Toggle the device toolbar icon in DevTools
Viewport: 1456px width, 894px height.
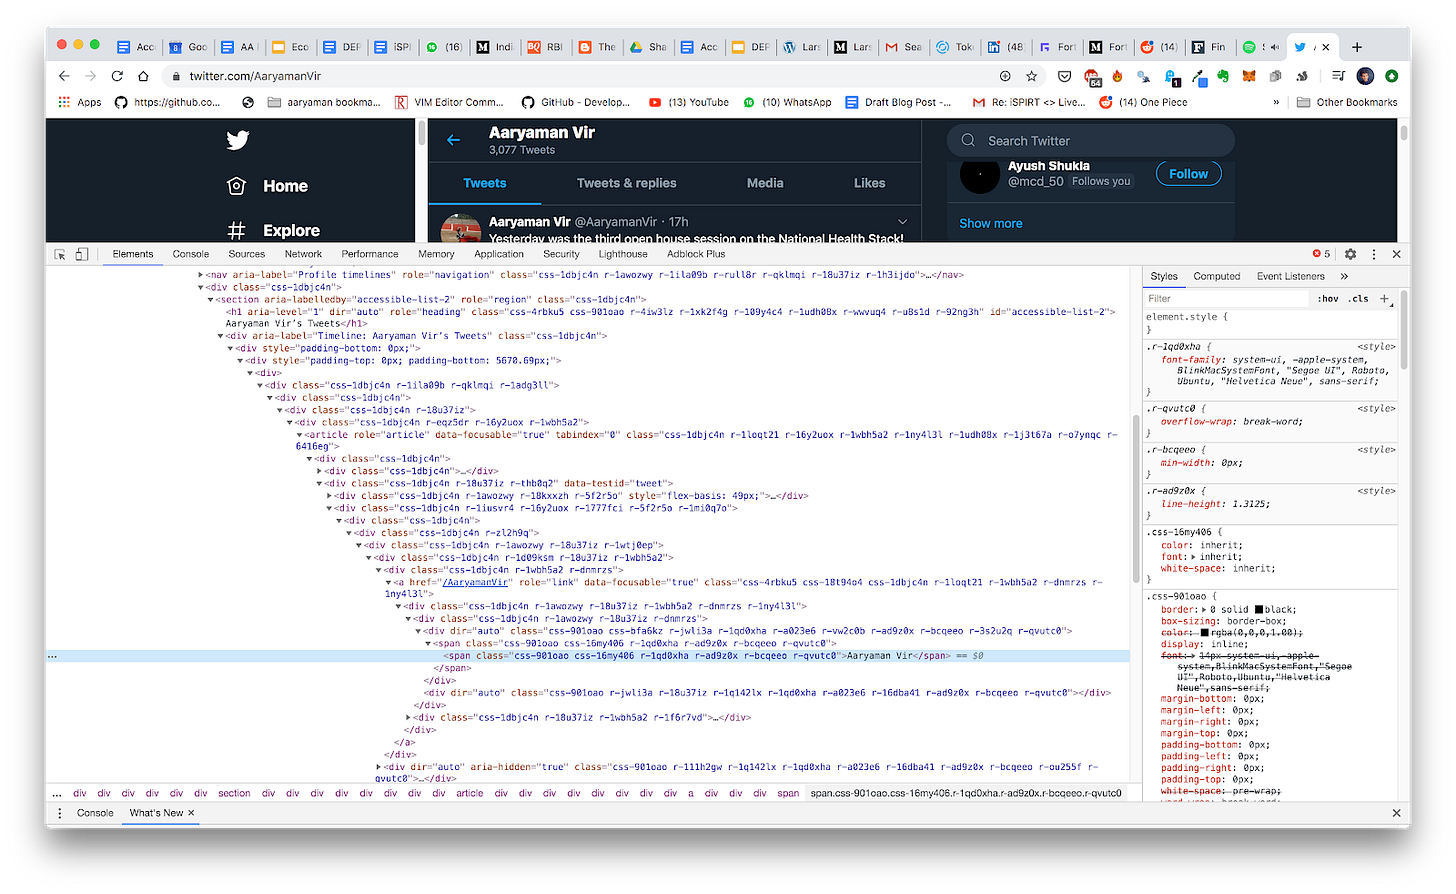pyautogui.click(x=82, y=254)
